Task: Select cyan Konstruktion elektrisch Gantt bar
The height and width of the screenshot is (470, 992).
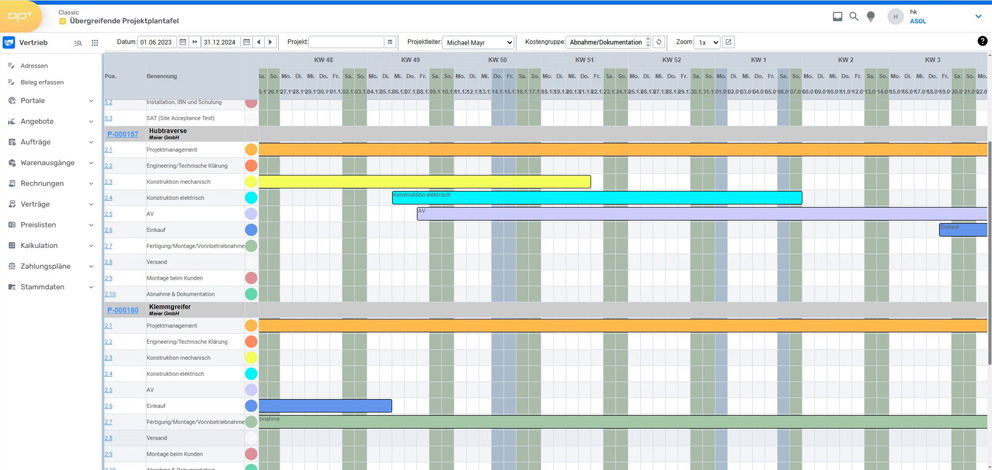Action: pos(597,198)
